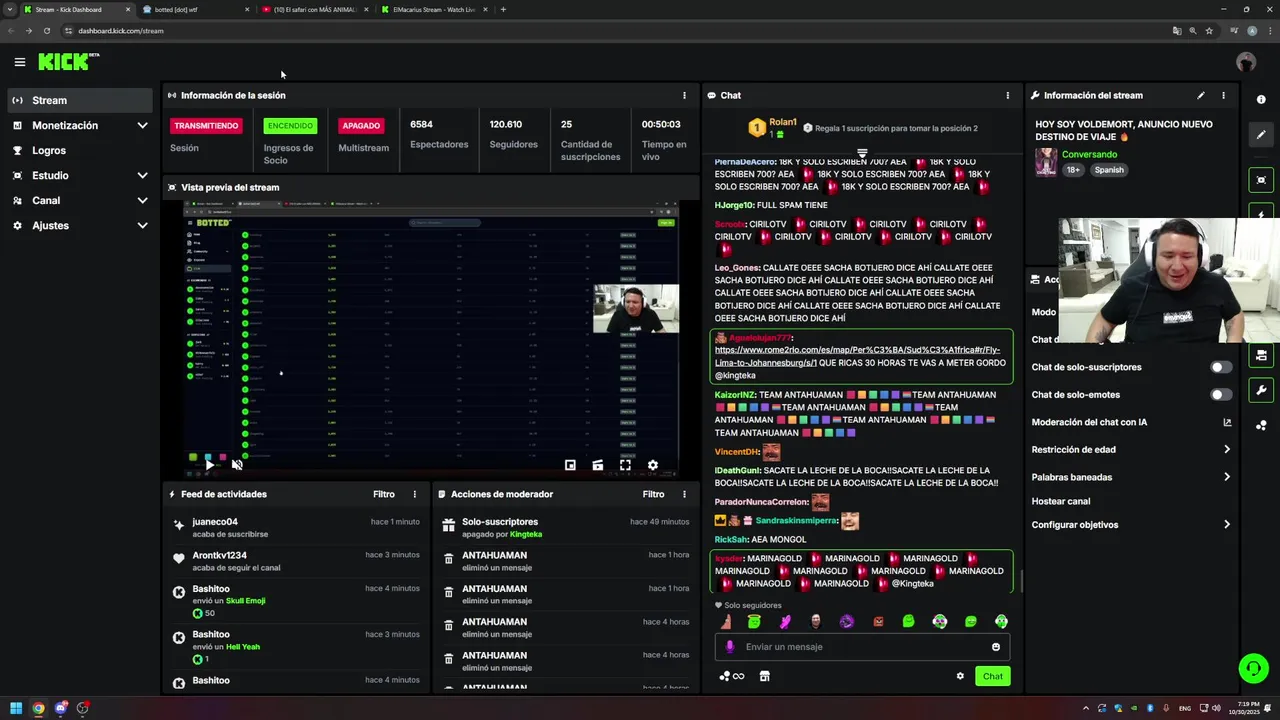Open Acciones de moderador options menu

(684, 494)
